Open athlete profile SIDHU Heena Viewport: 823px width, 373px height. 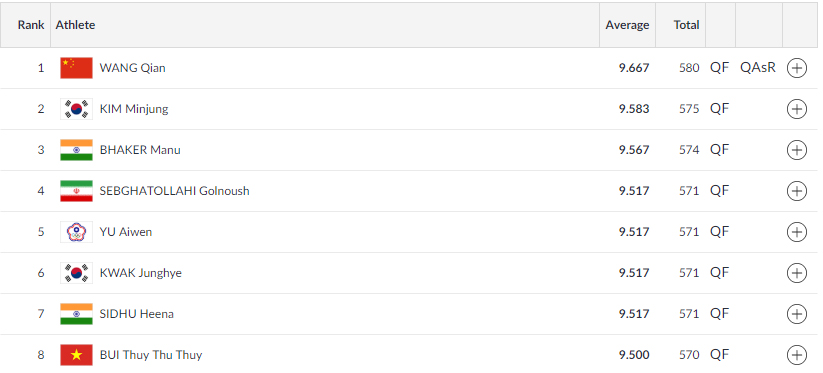point(136,314)
